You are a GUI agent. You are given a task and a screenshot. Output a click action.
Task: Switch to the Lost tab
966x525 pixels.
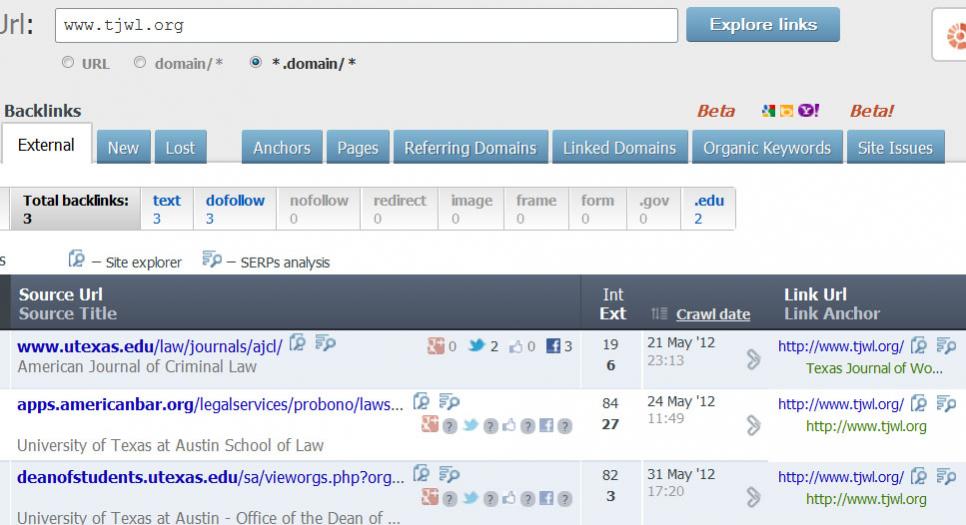point(180,147)
